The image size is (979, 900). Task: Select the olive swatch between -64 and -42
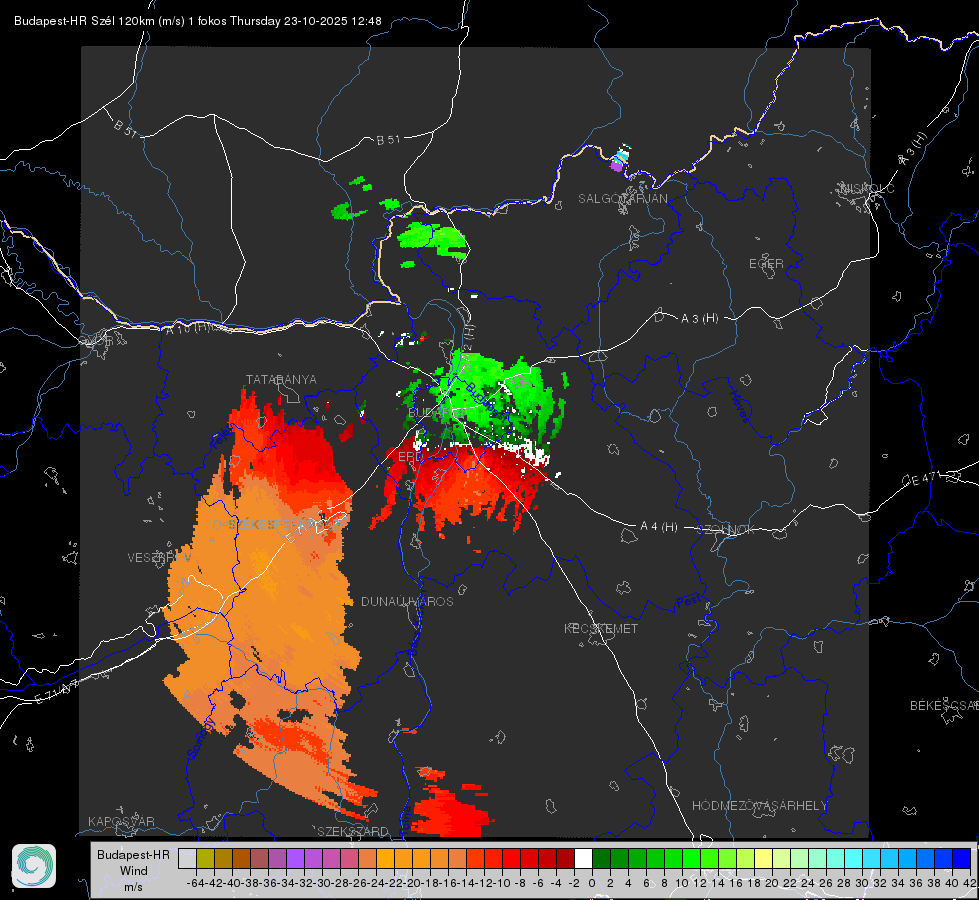[x=205, y=858]
